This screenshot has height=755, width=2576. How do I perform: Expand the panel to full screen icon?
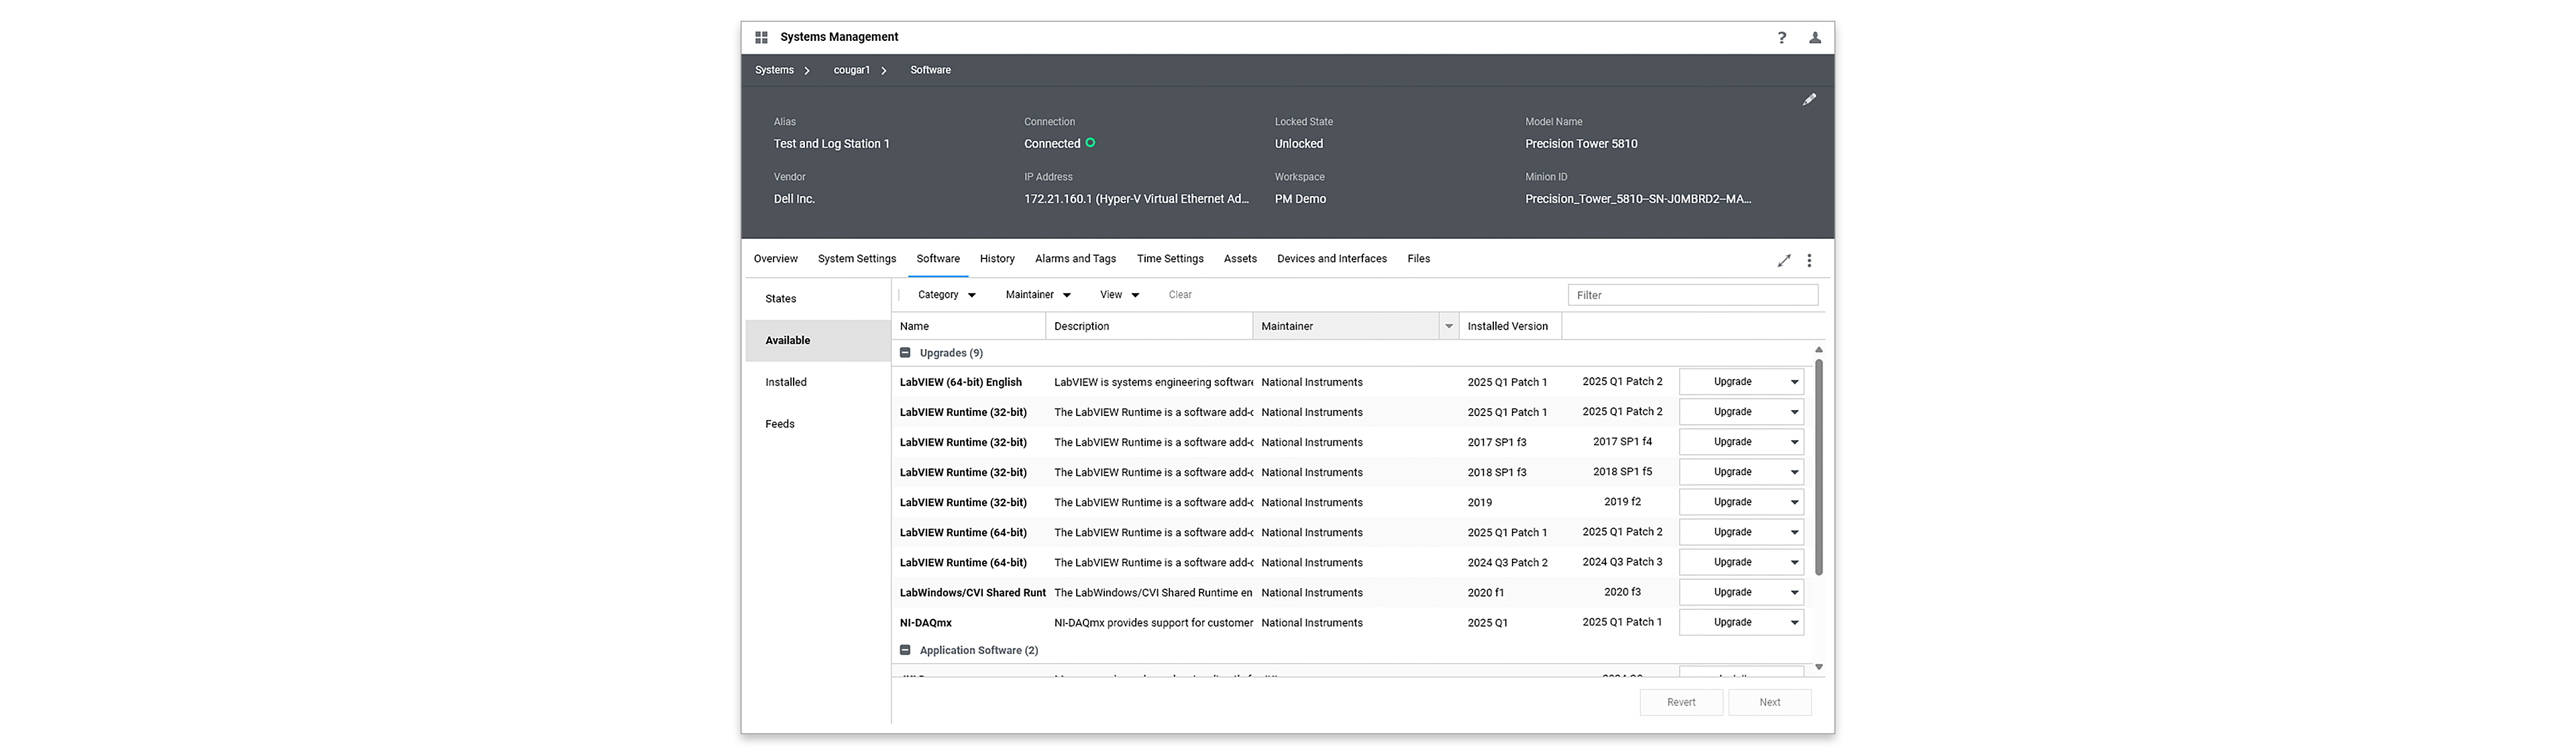[1784, 260]
